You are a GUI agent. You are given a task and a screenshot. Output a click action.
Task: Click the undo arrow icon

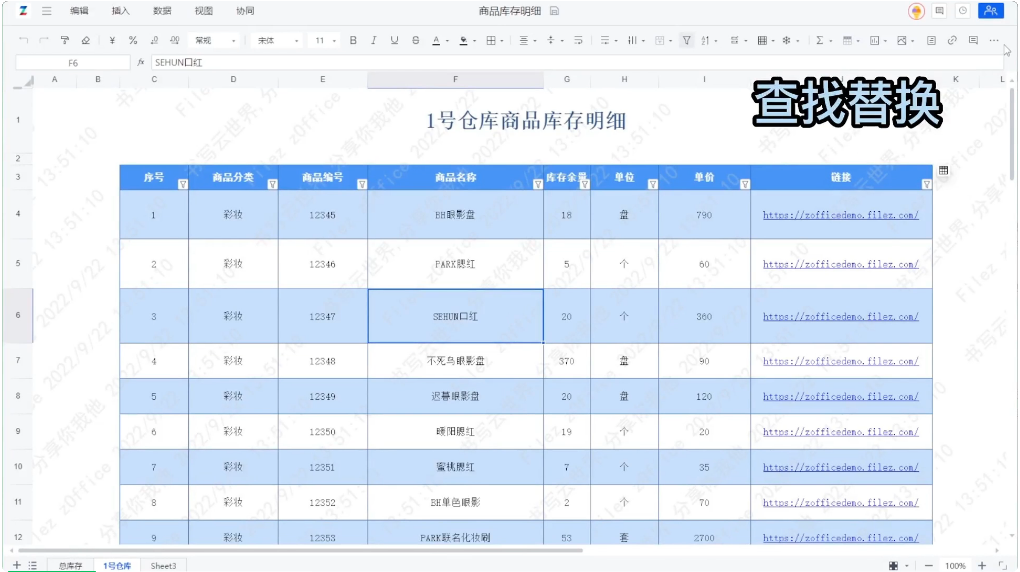[x=23, y=40]
